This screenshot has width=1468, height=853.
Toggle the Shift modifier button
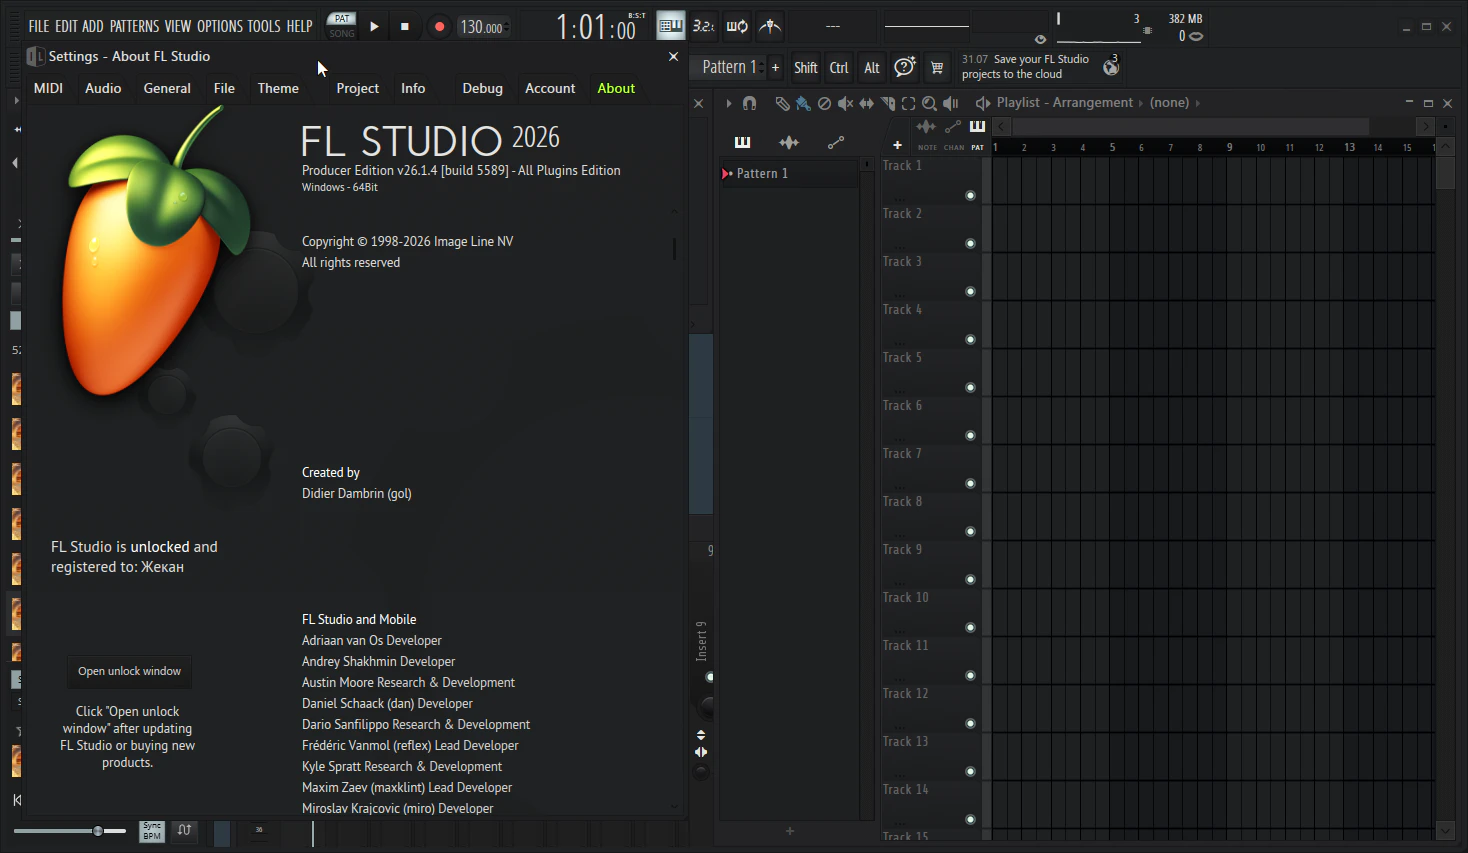[806, 68]
